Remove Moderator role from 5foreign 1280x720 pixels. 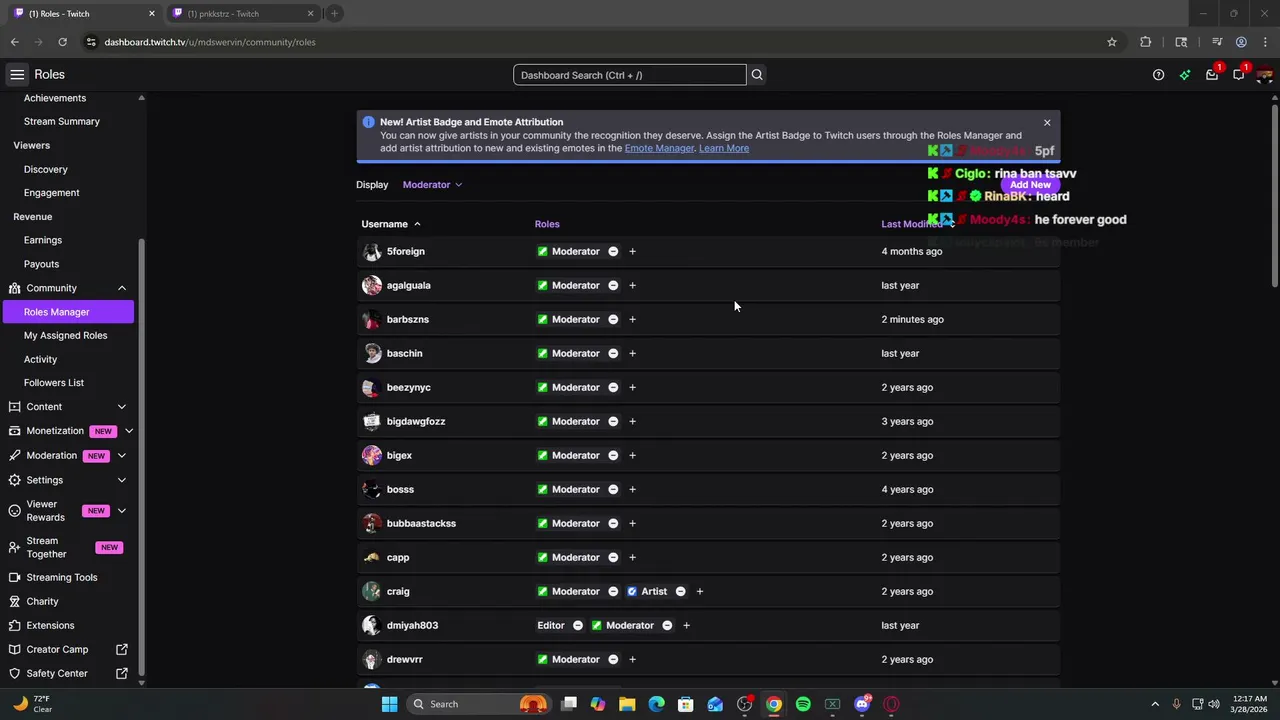point(613,252)
